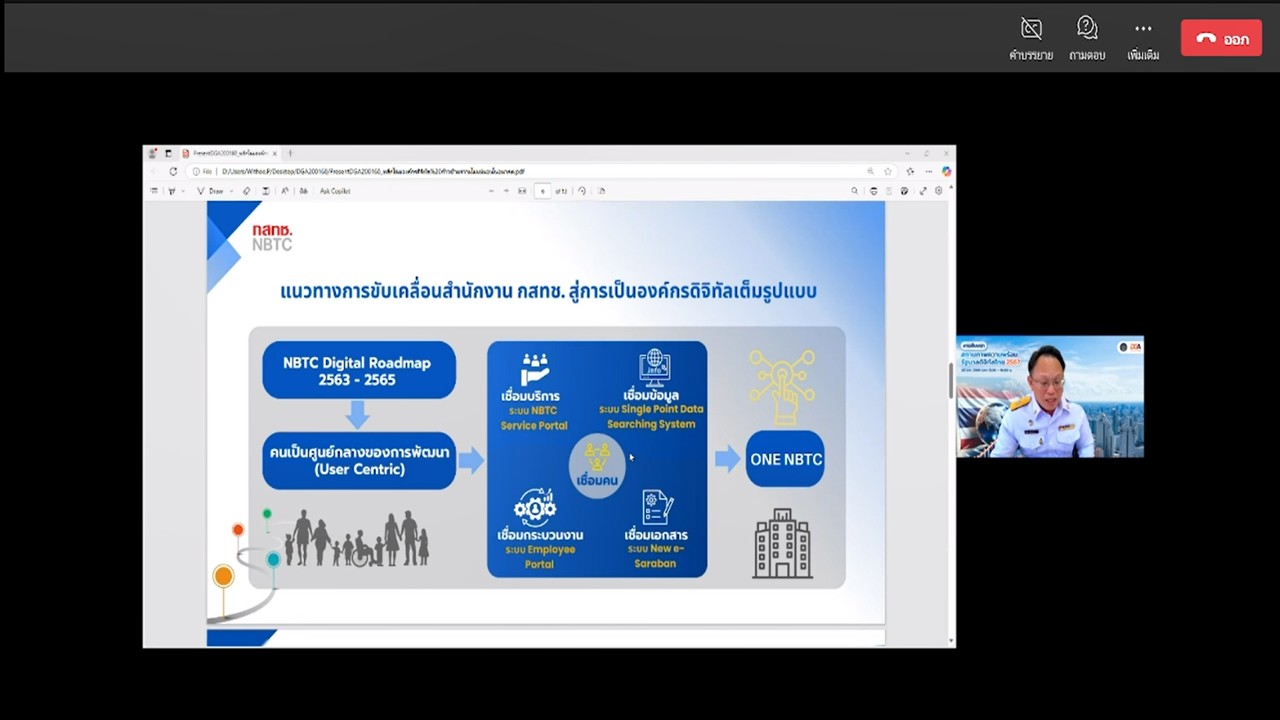Open PDF viewer settings gear icon
This screenshot has height=720, width=1280.
[x=938, y=191]
